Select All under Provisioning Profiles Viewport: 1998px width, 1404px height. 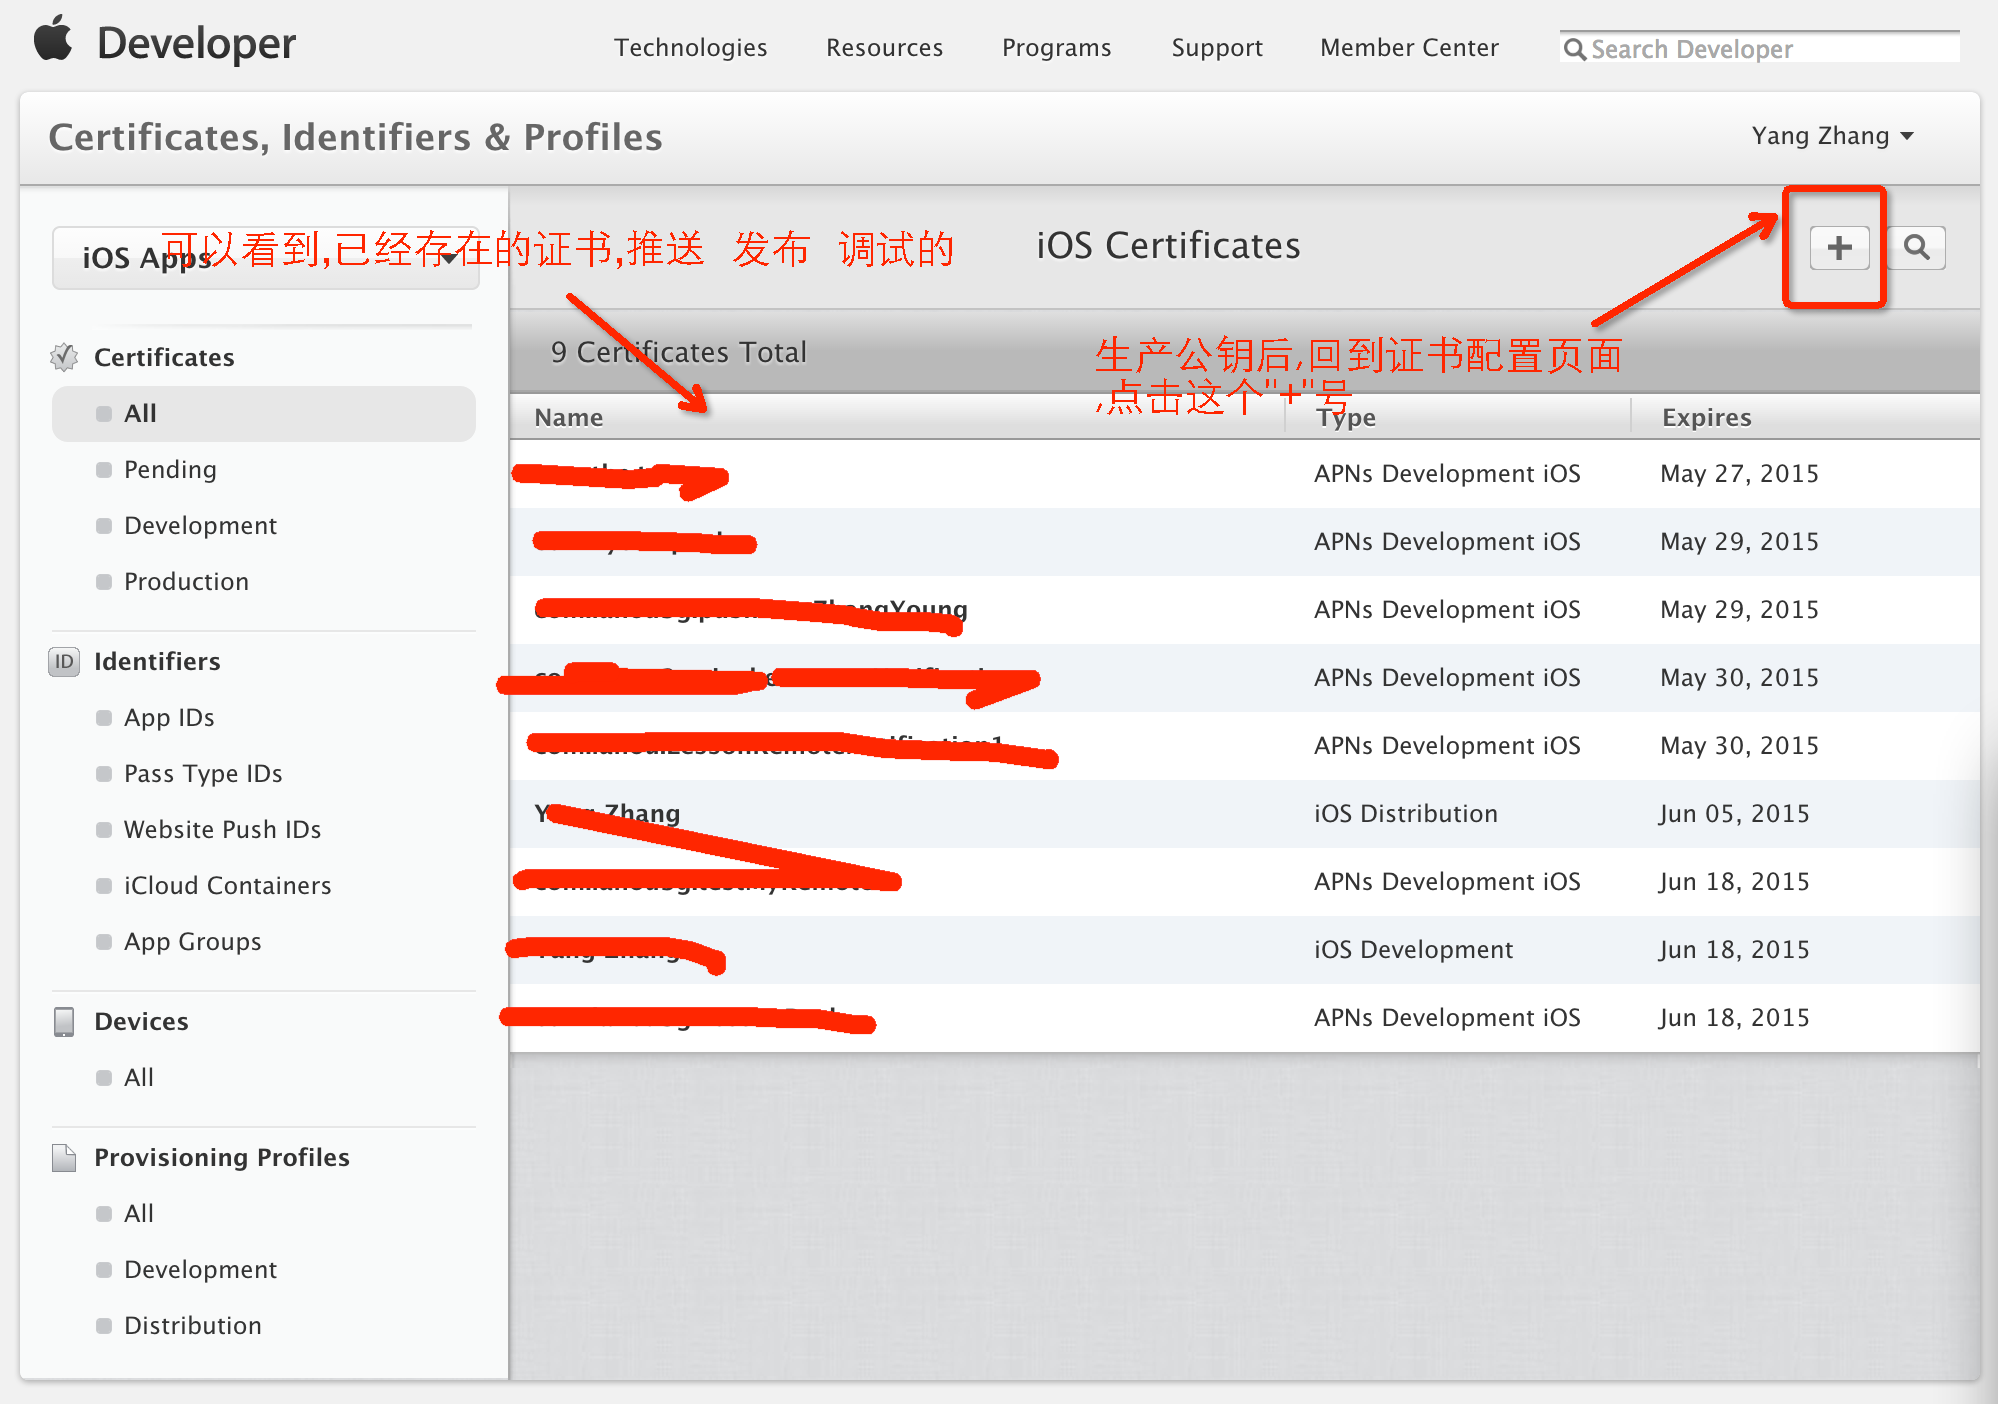tap(138, 1213)
